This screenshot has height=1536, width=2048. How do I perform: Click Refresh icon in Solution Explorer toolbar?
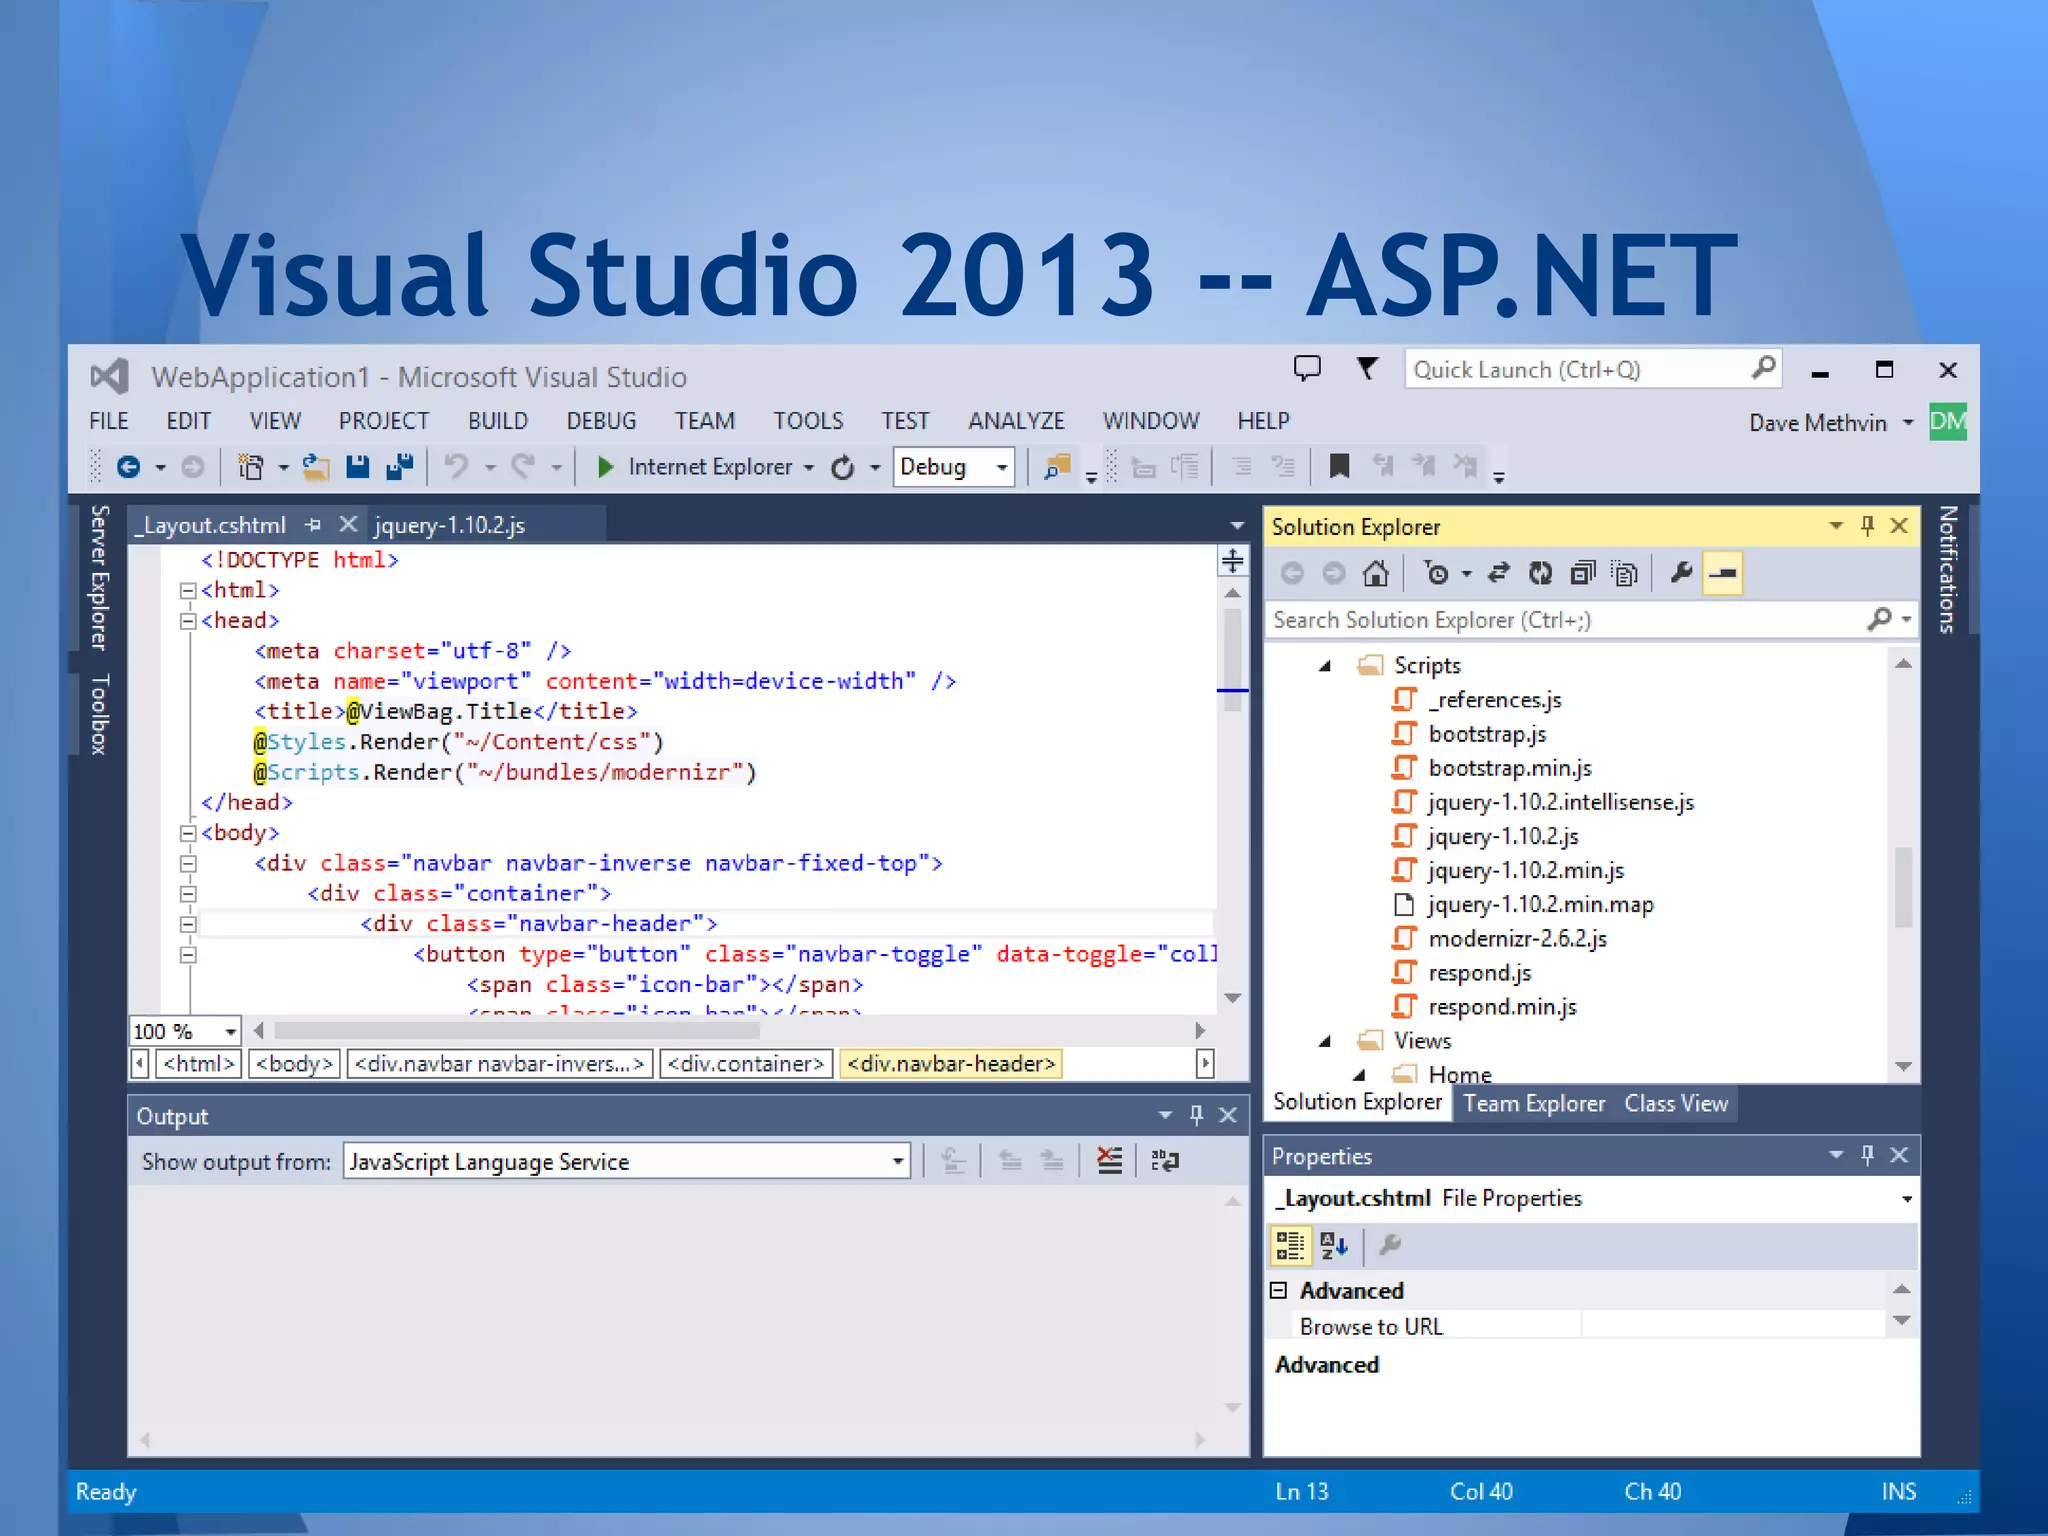(1540, 573)
